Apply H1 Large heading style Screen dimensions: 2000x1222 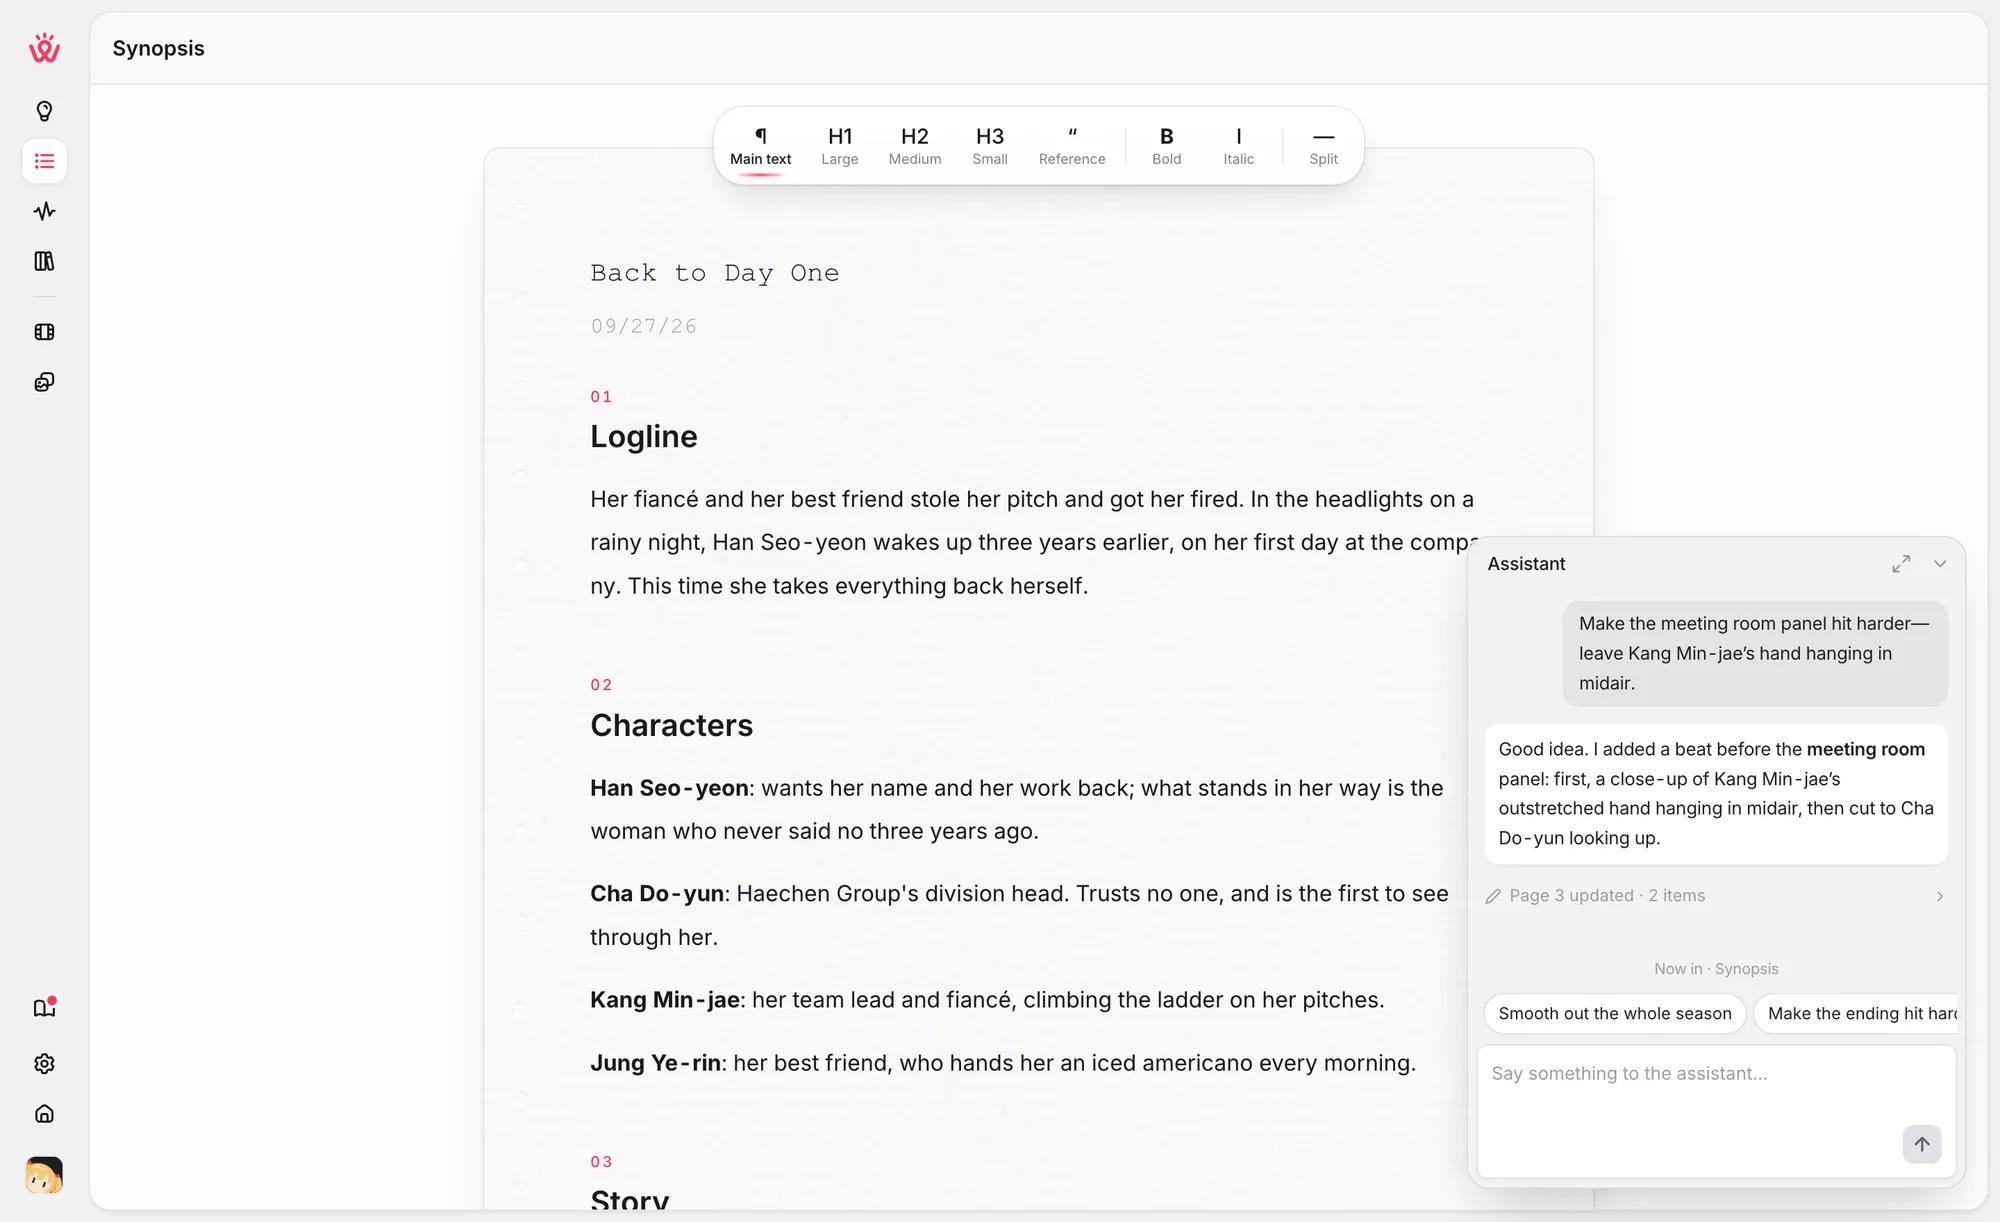tap(840, 146)
